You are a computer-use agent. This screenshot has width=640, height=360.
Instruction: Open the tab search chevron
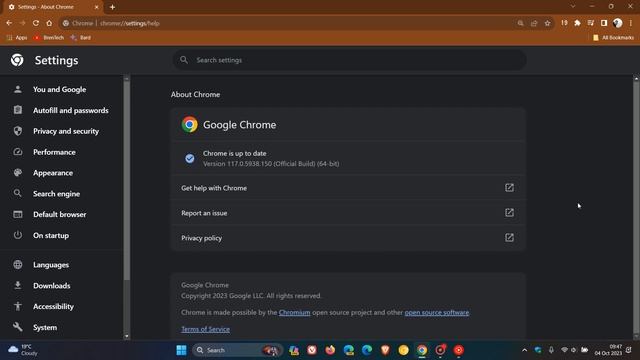[573, 7]
